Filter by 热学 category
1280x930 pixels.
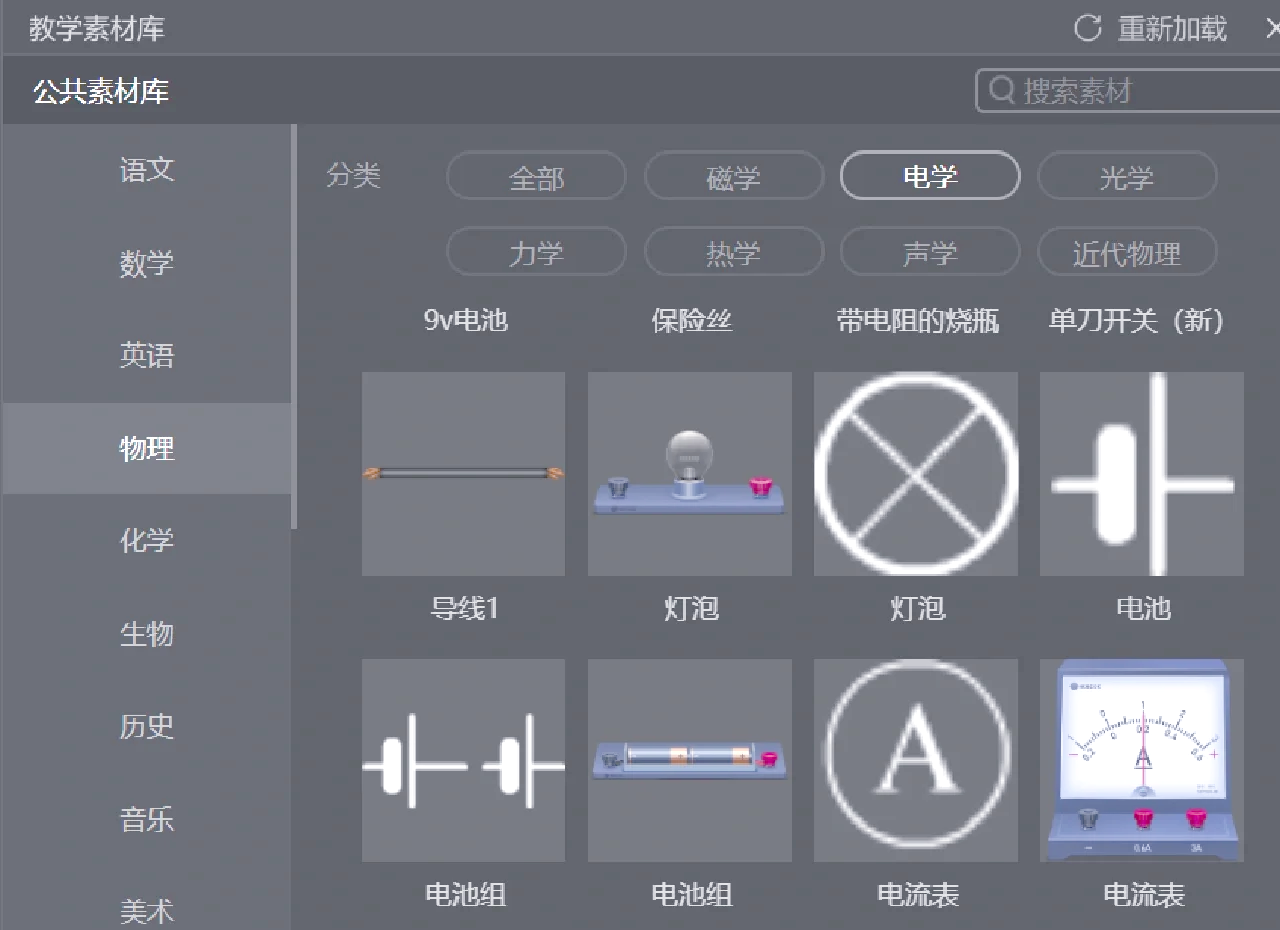[734, 253]
